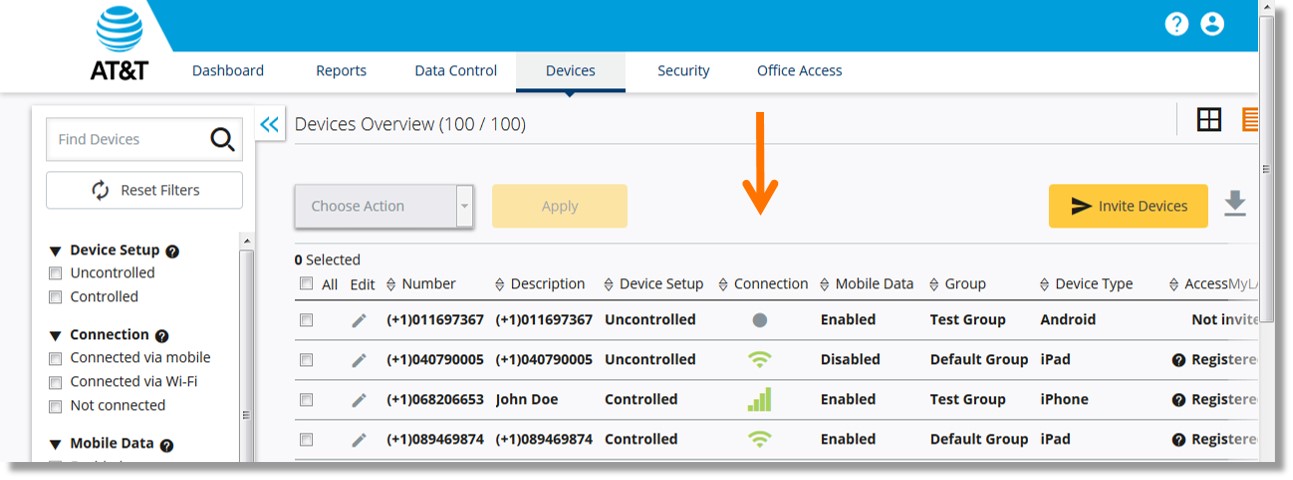The height and width of the screenshot is (480, 1293).
Task: Open the Office Access tab
Action: [799, 71]
